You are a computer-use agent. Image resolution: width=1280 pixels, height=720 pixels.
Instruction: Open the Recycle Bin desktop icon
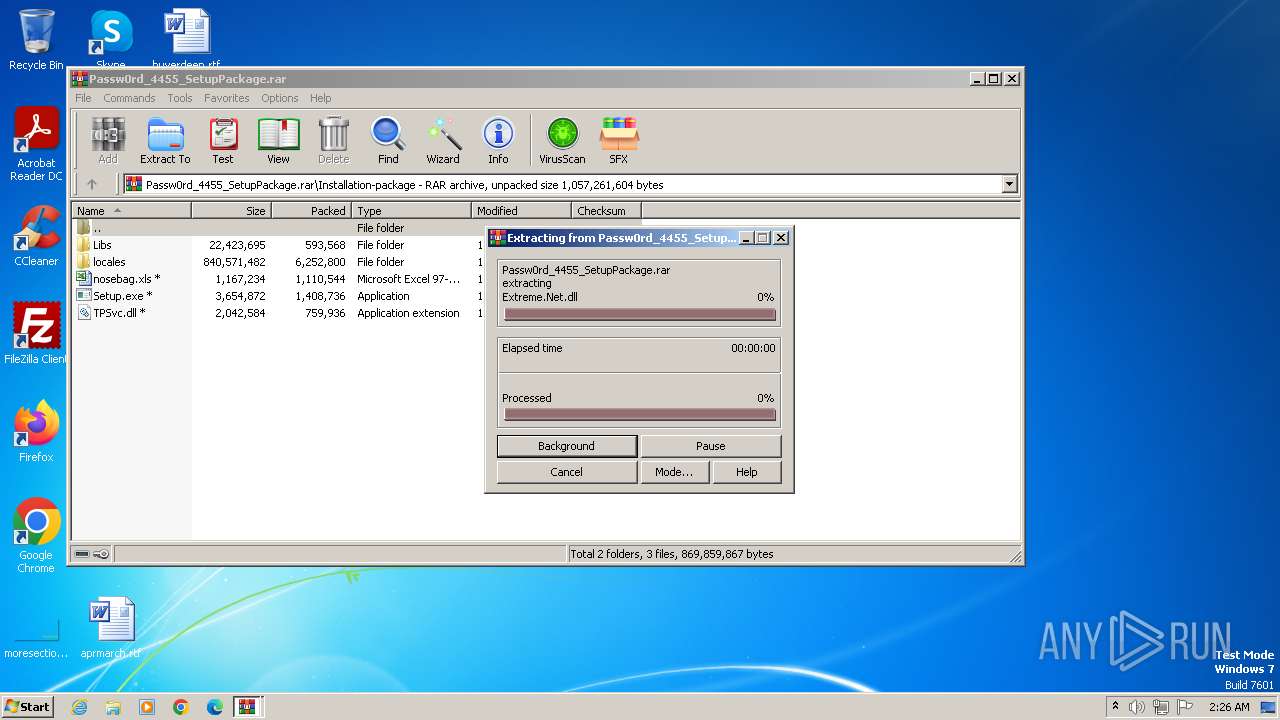click(36, 40)
